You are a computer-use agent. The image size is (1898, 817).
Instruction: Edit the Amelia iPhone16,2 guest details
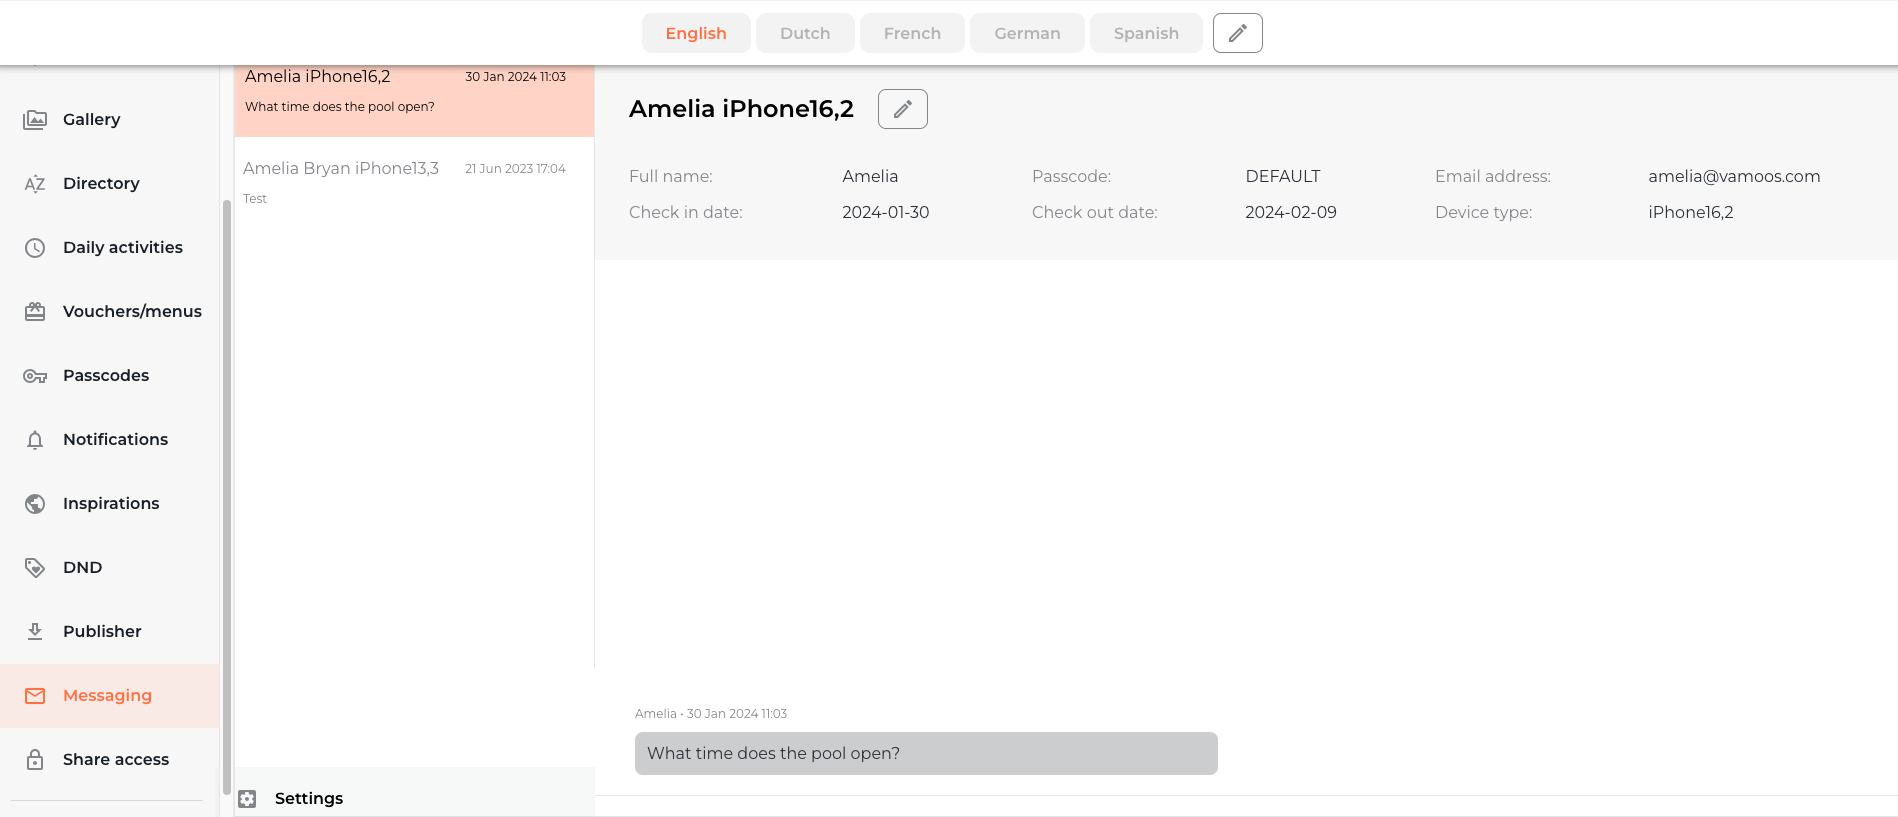[902, 109]
